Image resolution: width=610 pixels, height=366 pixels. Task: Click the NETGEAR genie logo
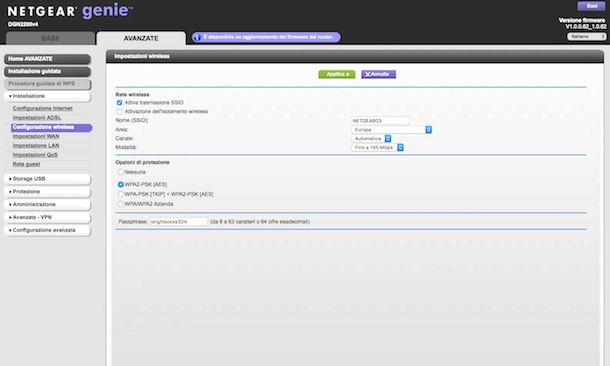pyautogui.click(x=70, y=11)
